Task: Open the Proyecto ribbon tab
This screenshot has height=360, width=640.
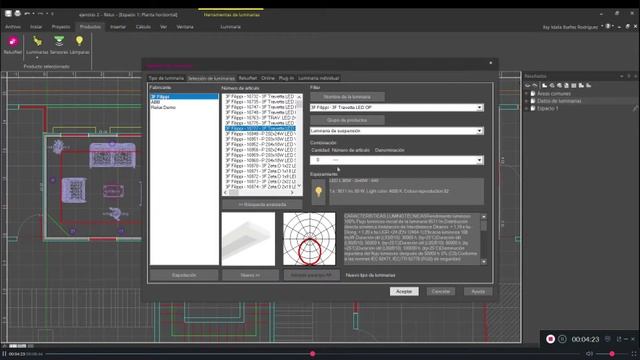Action: [x=61, y=27]
